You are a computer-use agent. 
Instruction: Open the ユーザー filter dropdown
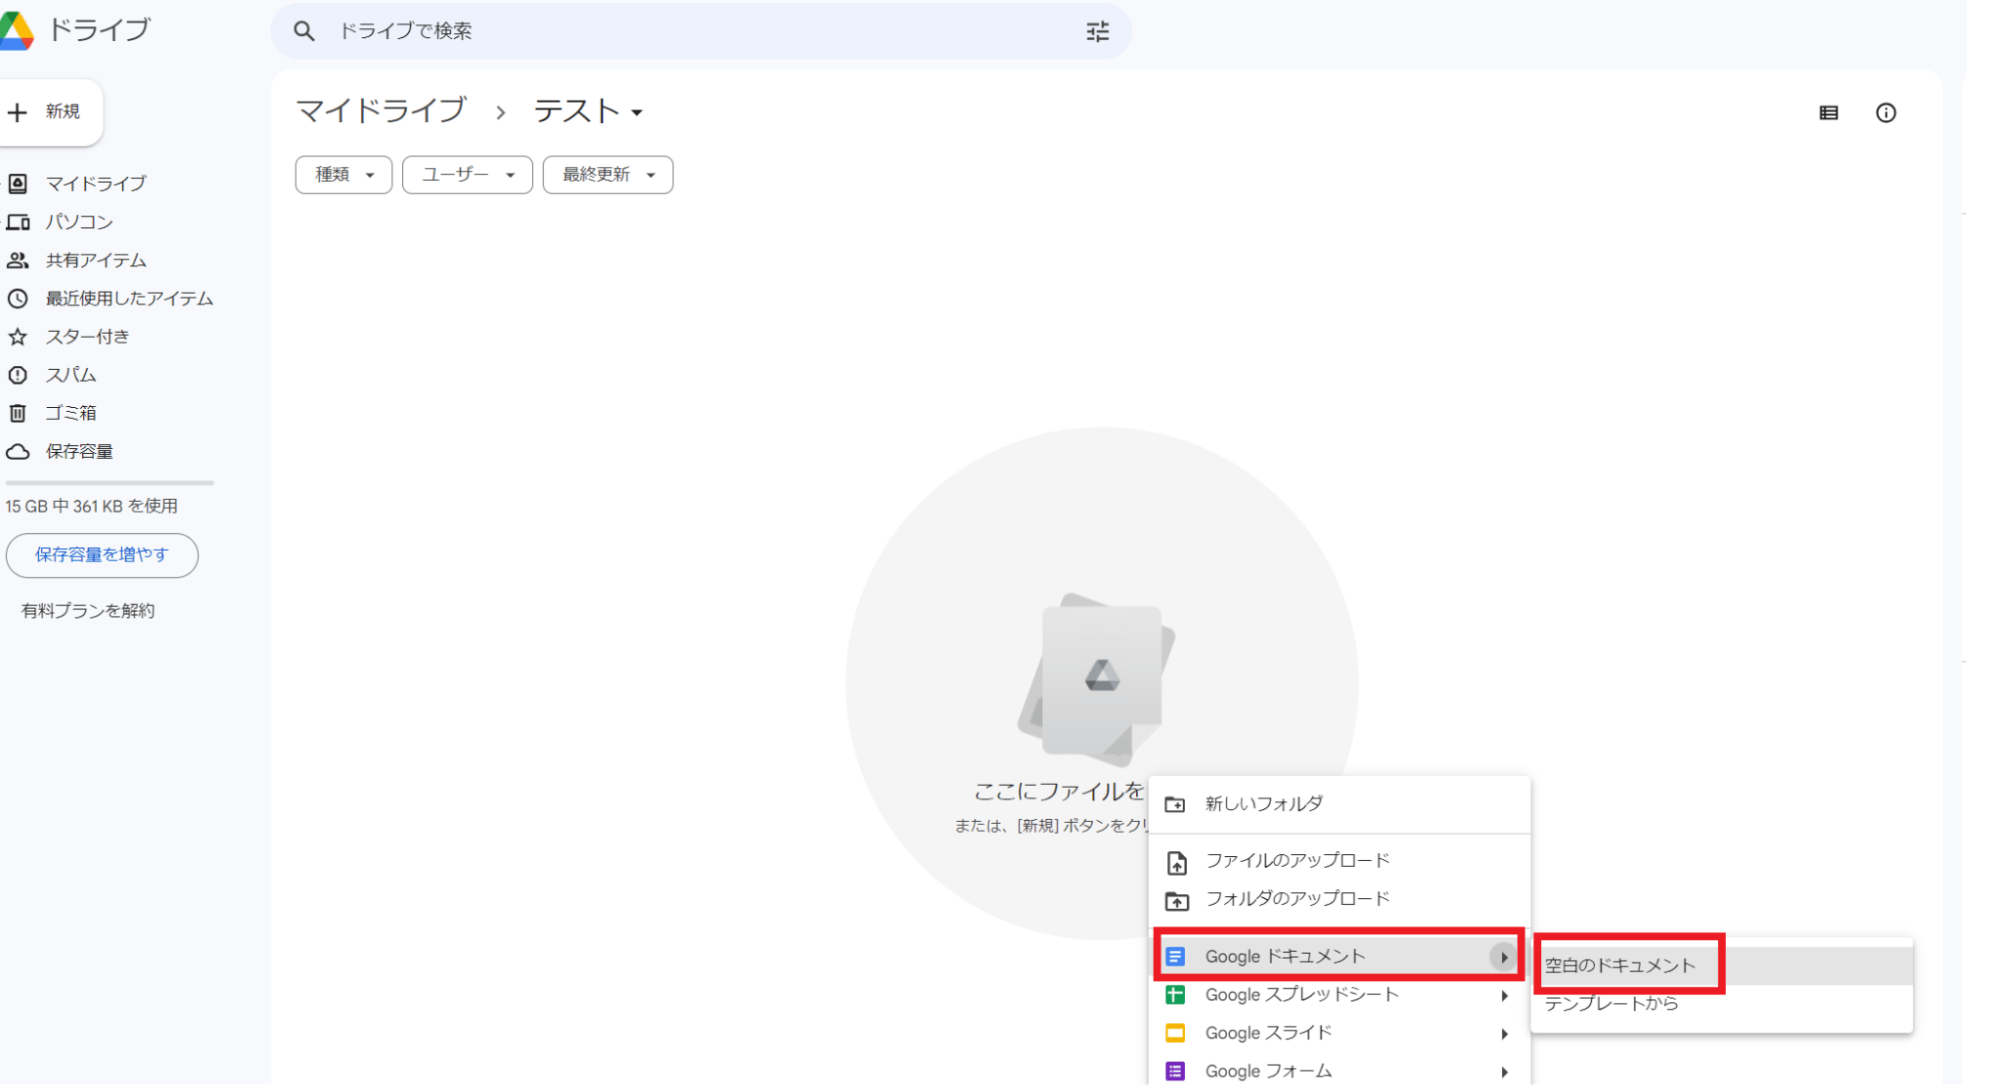pos(467,175)
